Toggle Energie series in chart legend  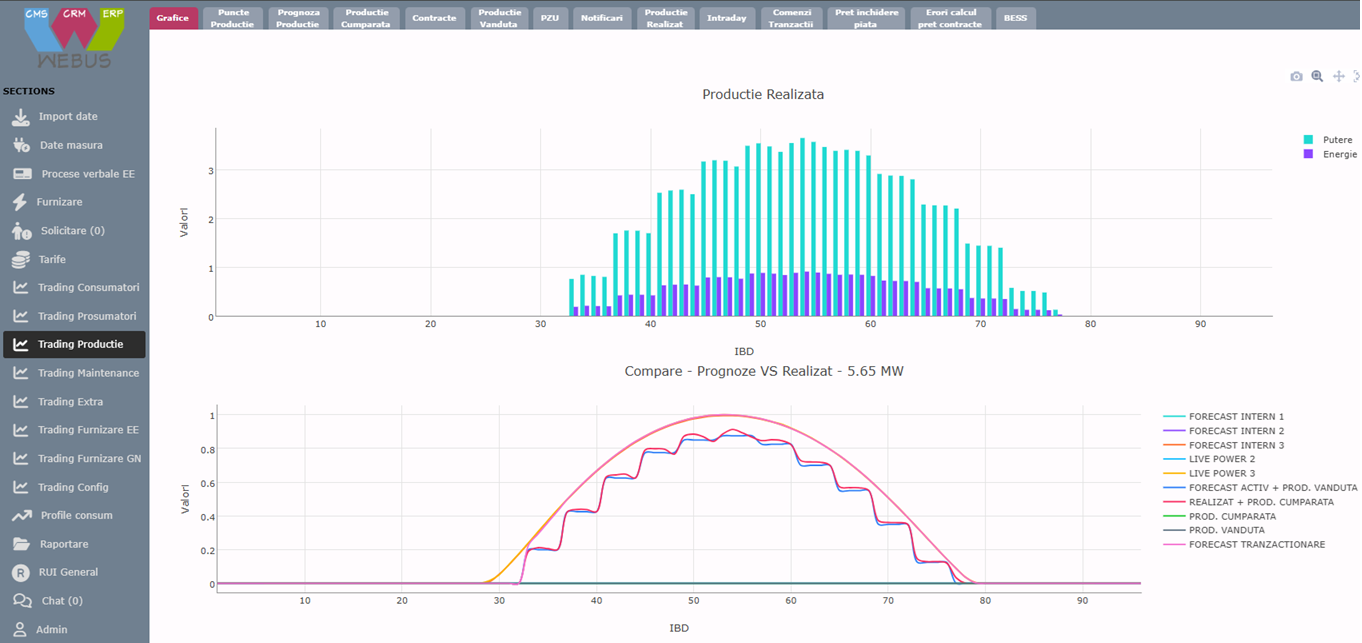coord(1337,154)
